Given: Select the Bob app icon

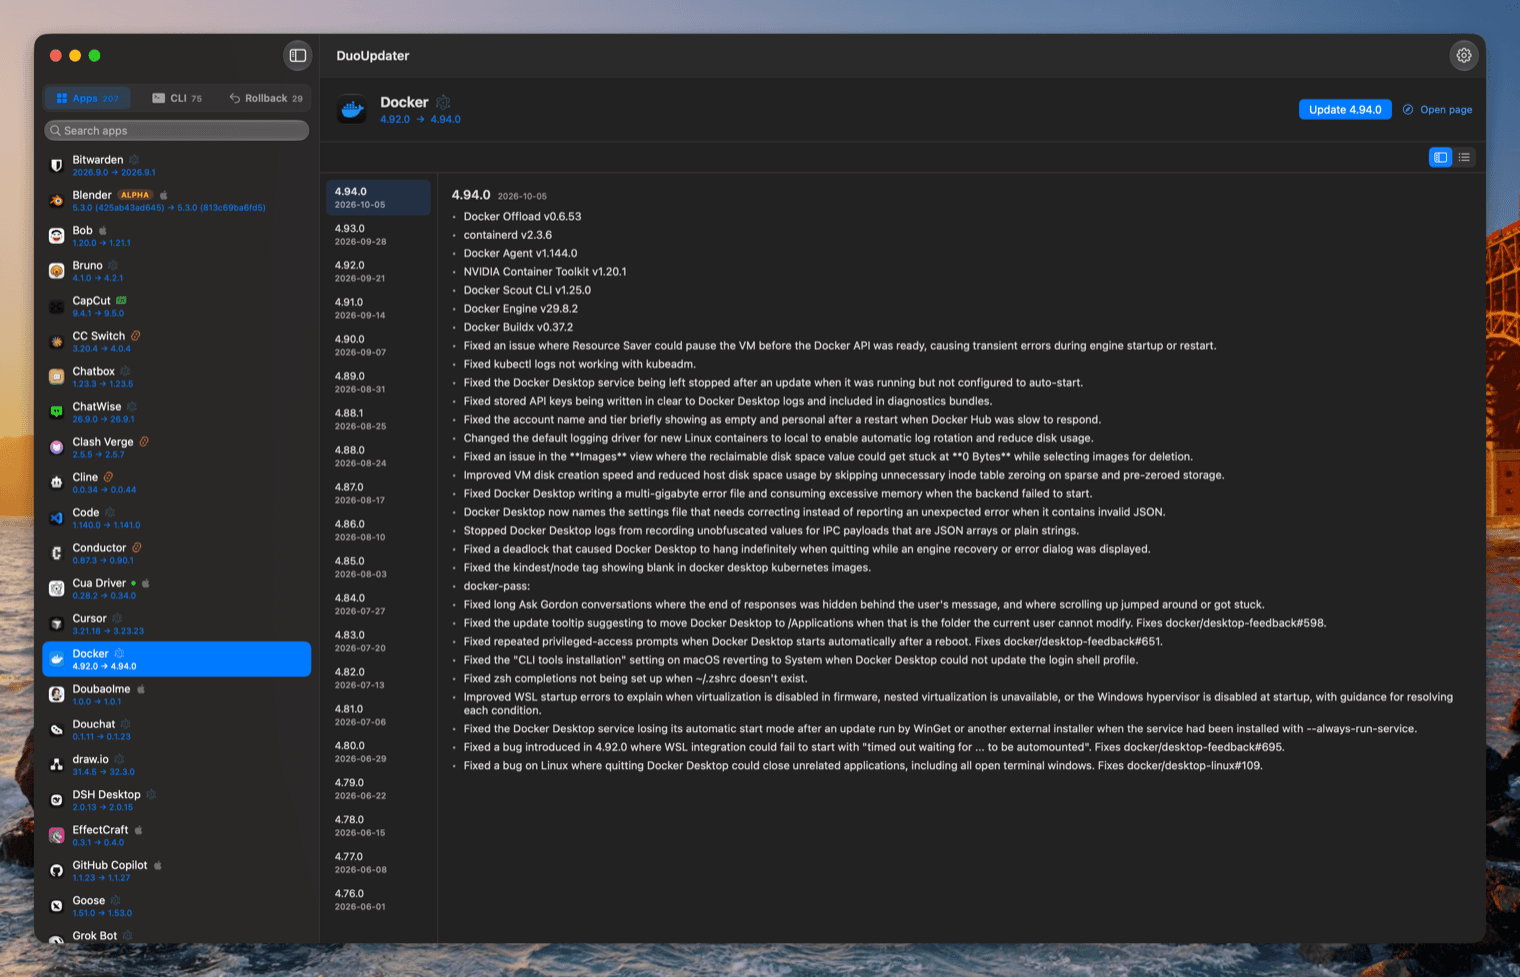Looking at the screenshot, I should coord(57,236).
